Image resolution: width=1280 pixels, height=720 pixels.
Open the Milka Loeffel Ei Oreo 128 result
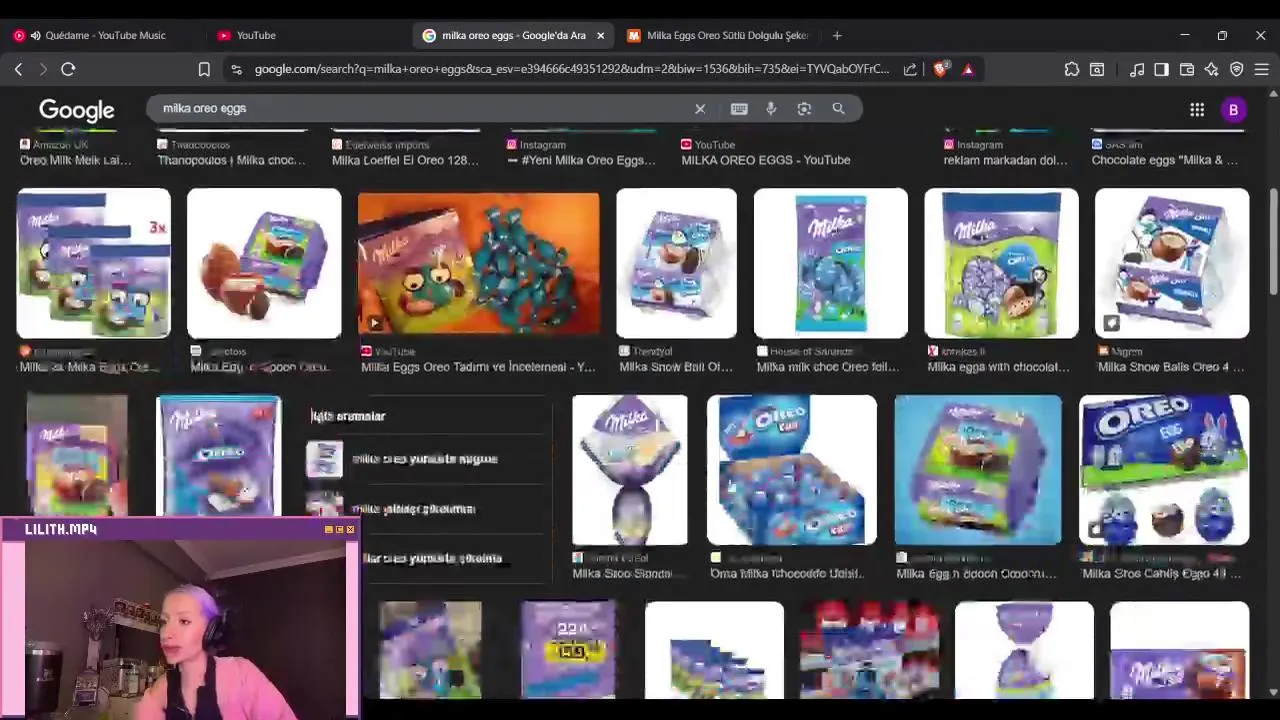[405, 160]
